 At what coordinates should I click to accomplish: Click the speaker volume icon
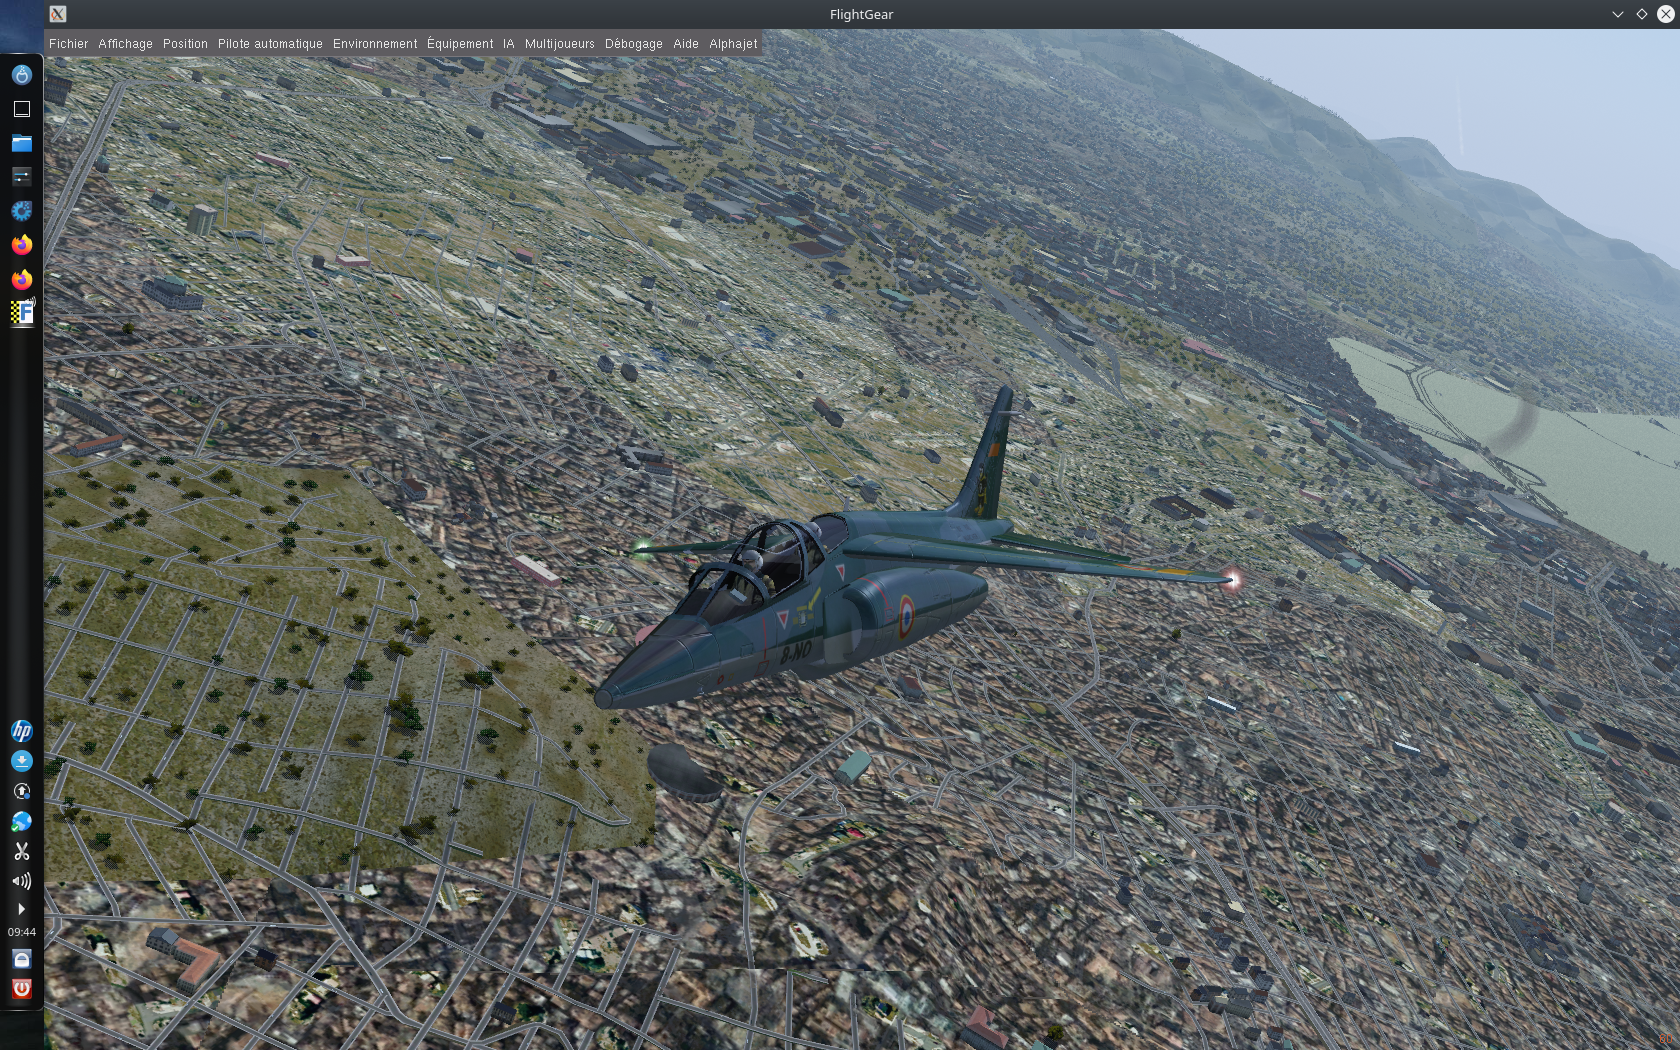coord(21,881)
